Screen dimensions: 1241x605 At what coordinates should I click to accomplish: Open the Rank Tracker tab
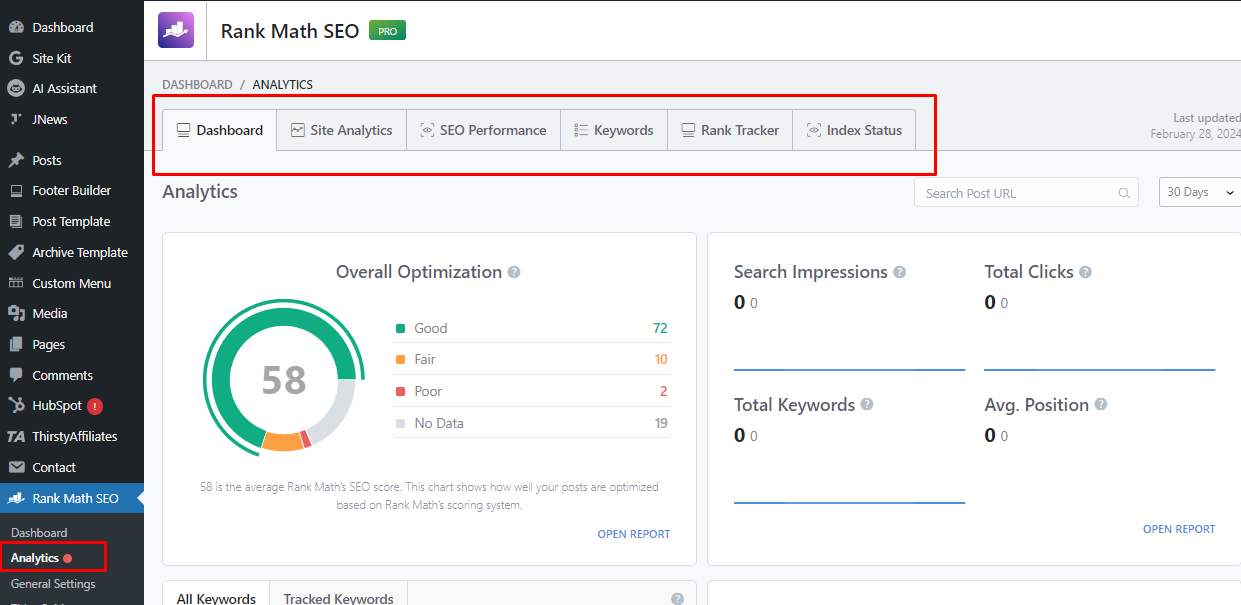point(730,130)
